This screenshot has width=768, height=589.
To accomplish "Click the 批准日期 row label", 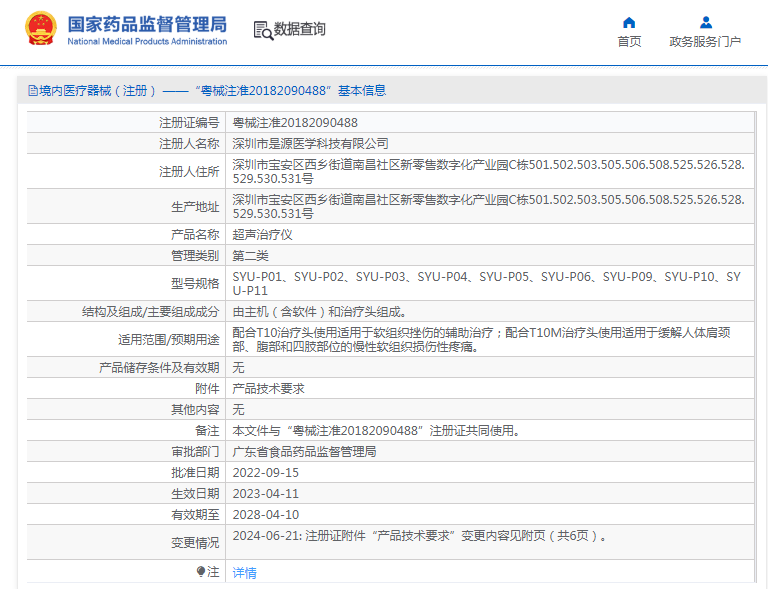I will 195,473.
